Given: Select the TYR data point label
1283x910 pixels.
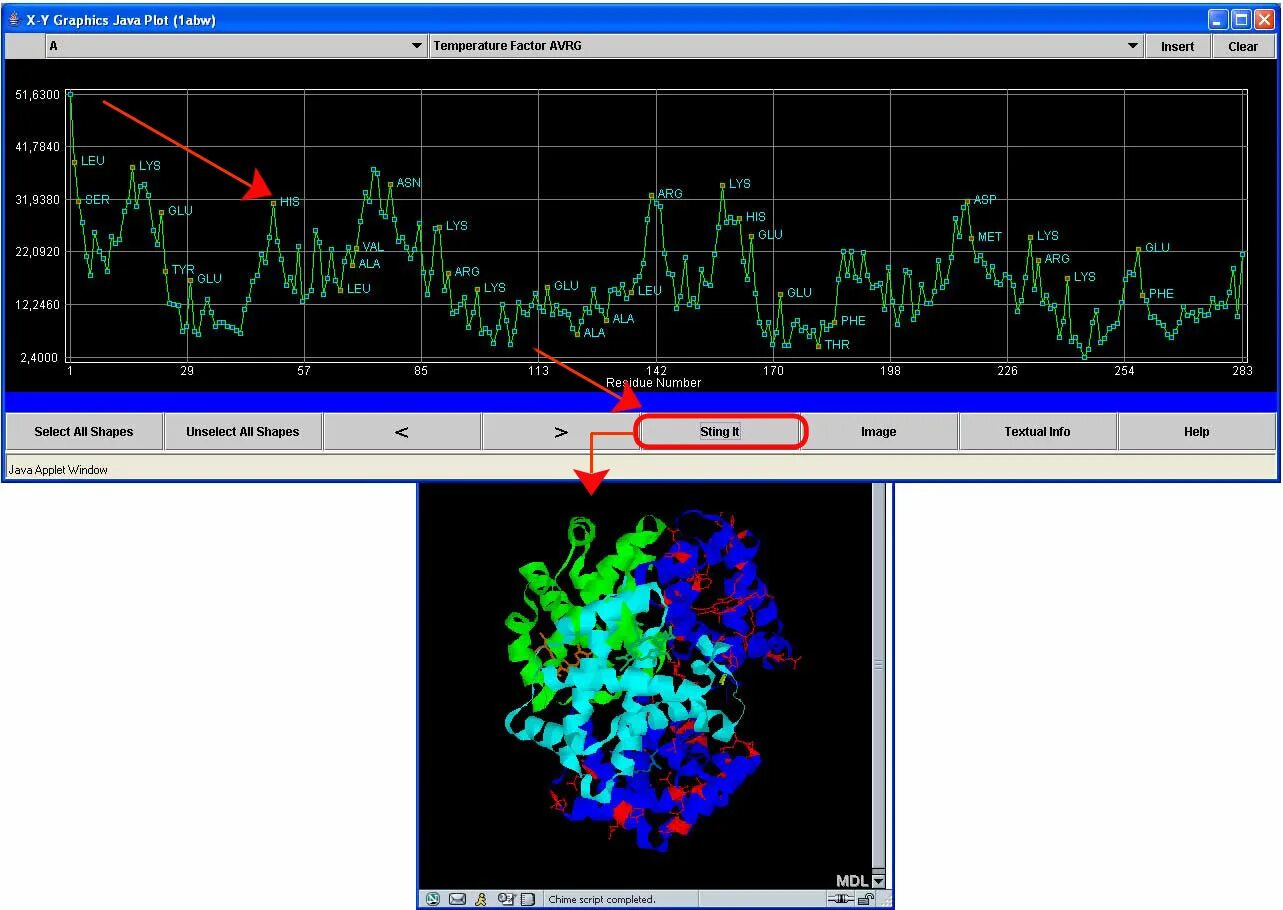Looking at the screenshot, I should 183,270.
